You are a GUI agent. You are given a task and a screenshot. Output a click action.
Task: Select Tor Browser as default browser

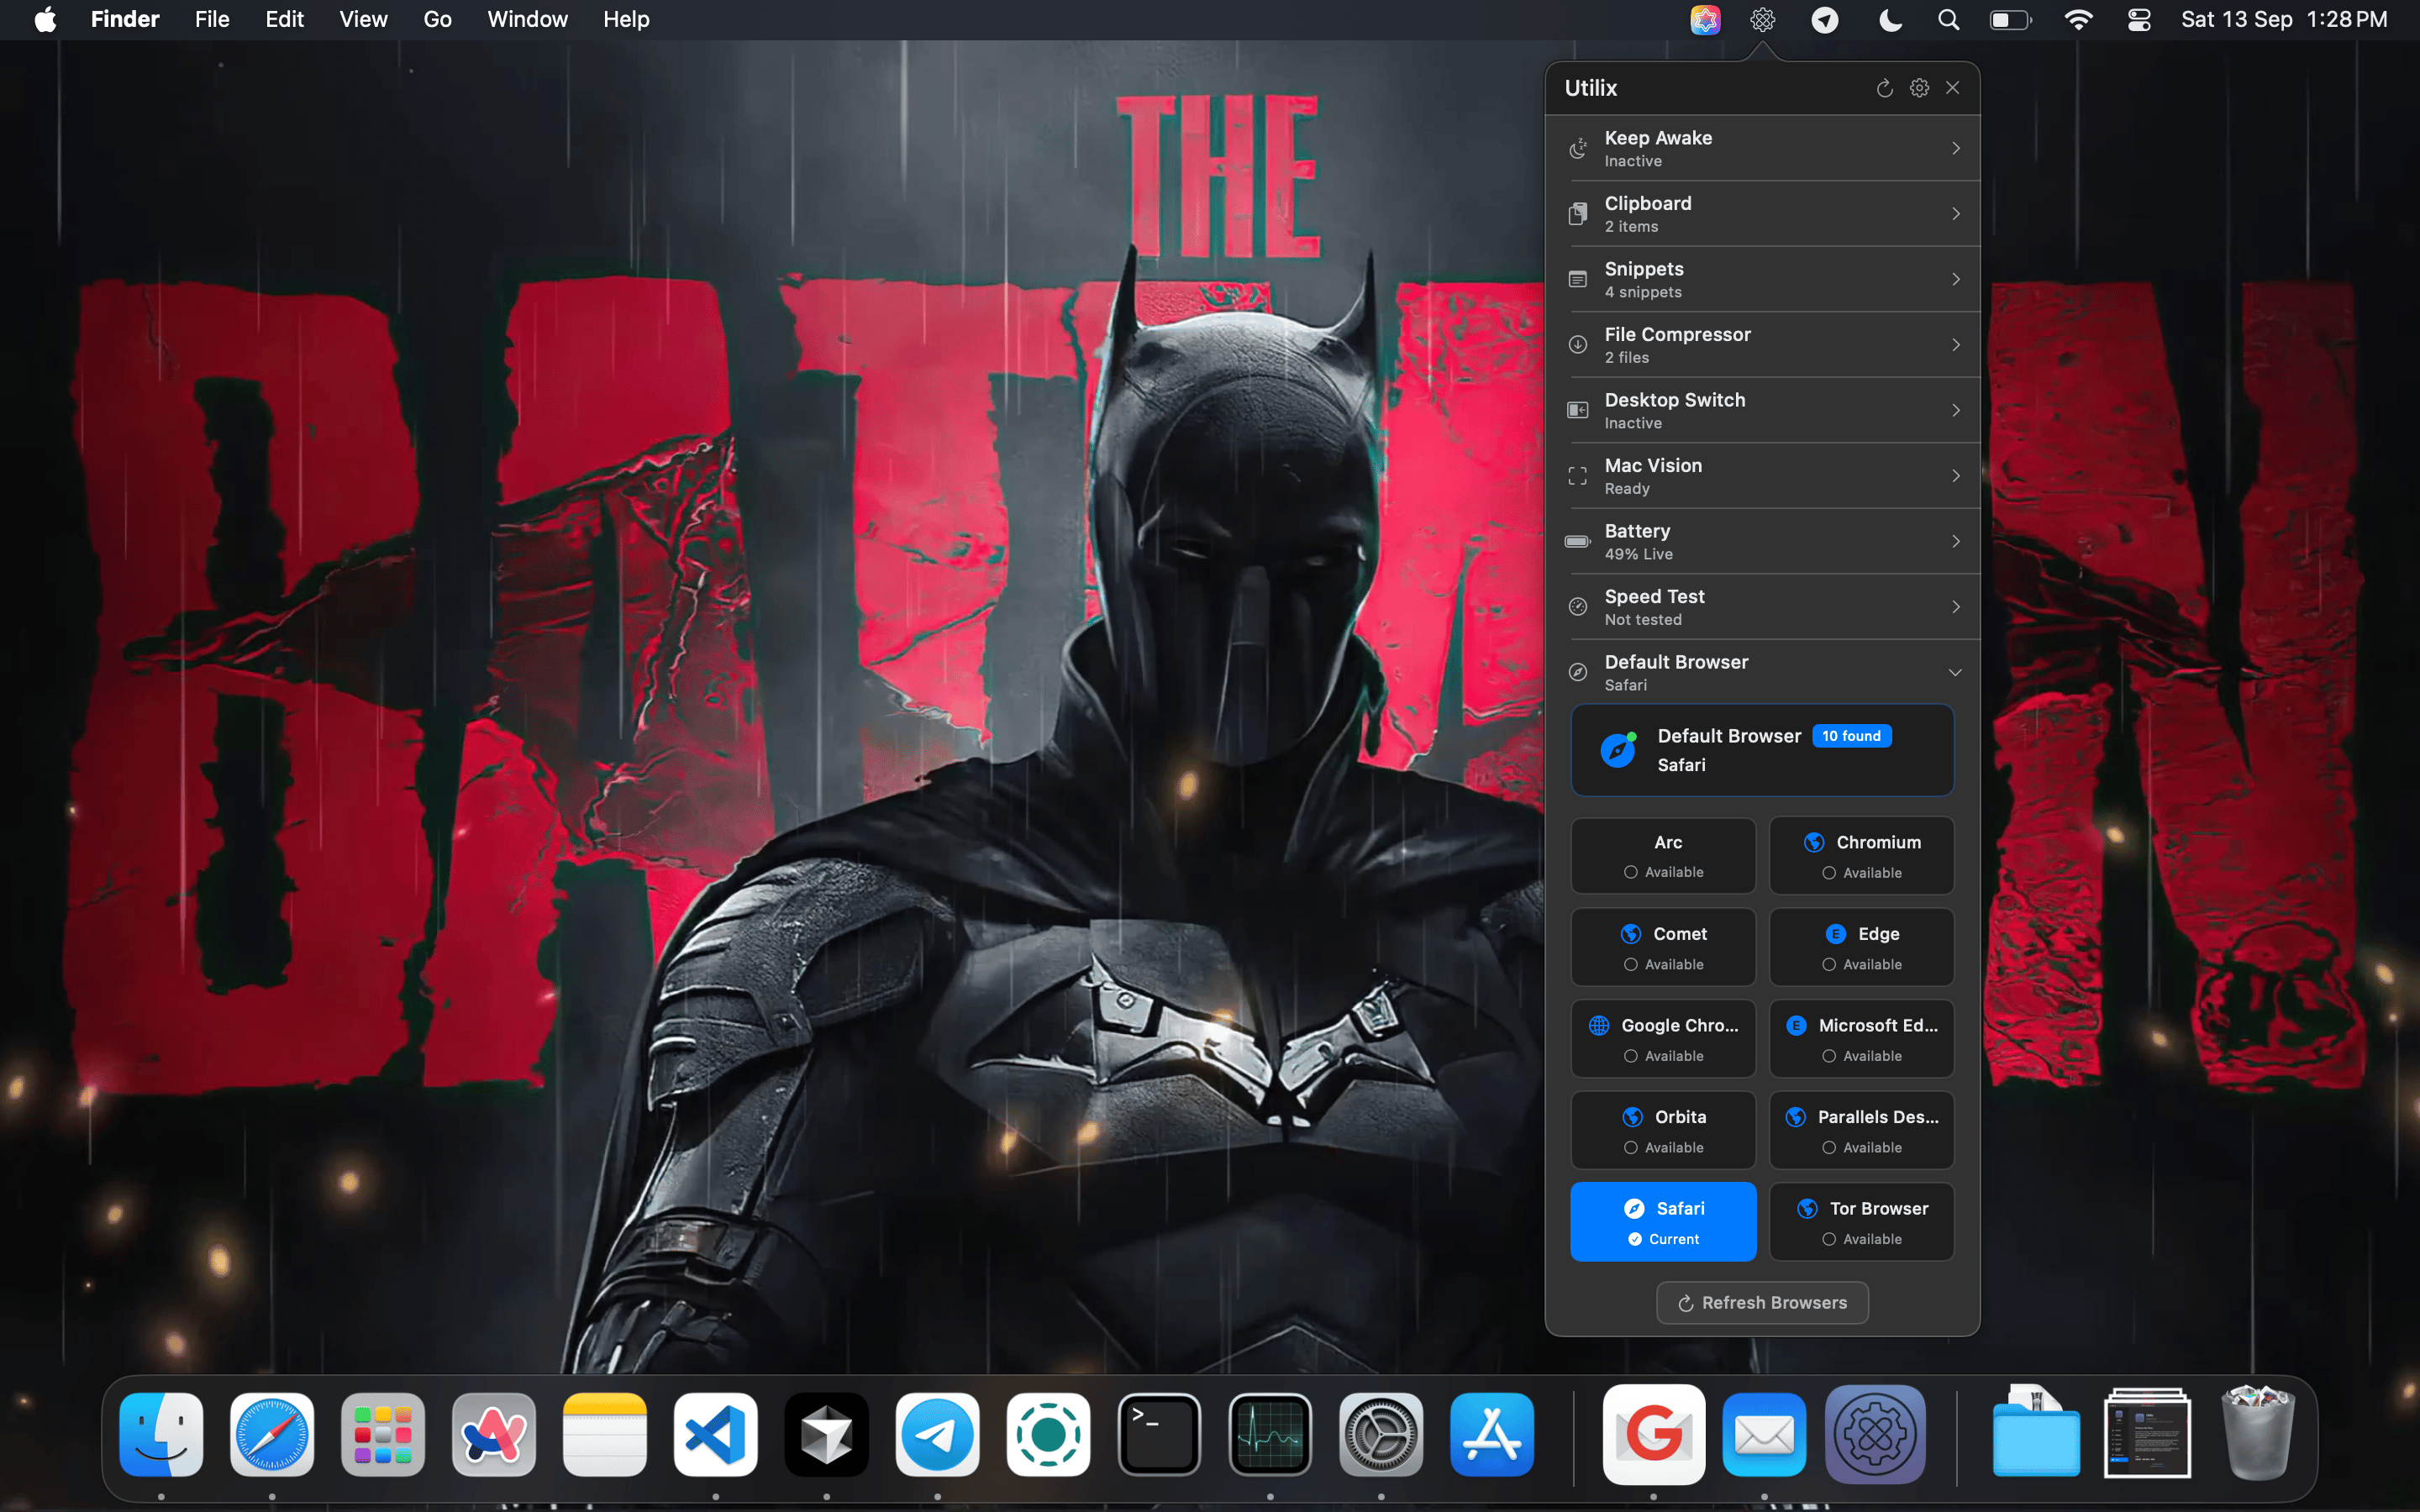(1861, 1222)
